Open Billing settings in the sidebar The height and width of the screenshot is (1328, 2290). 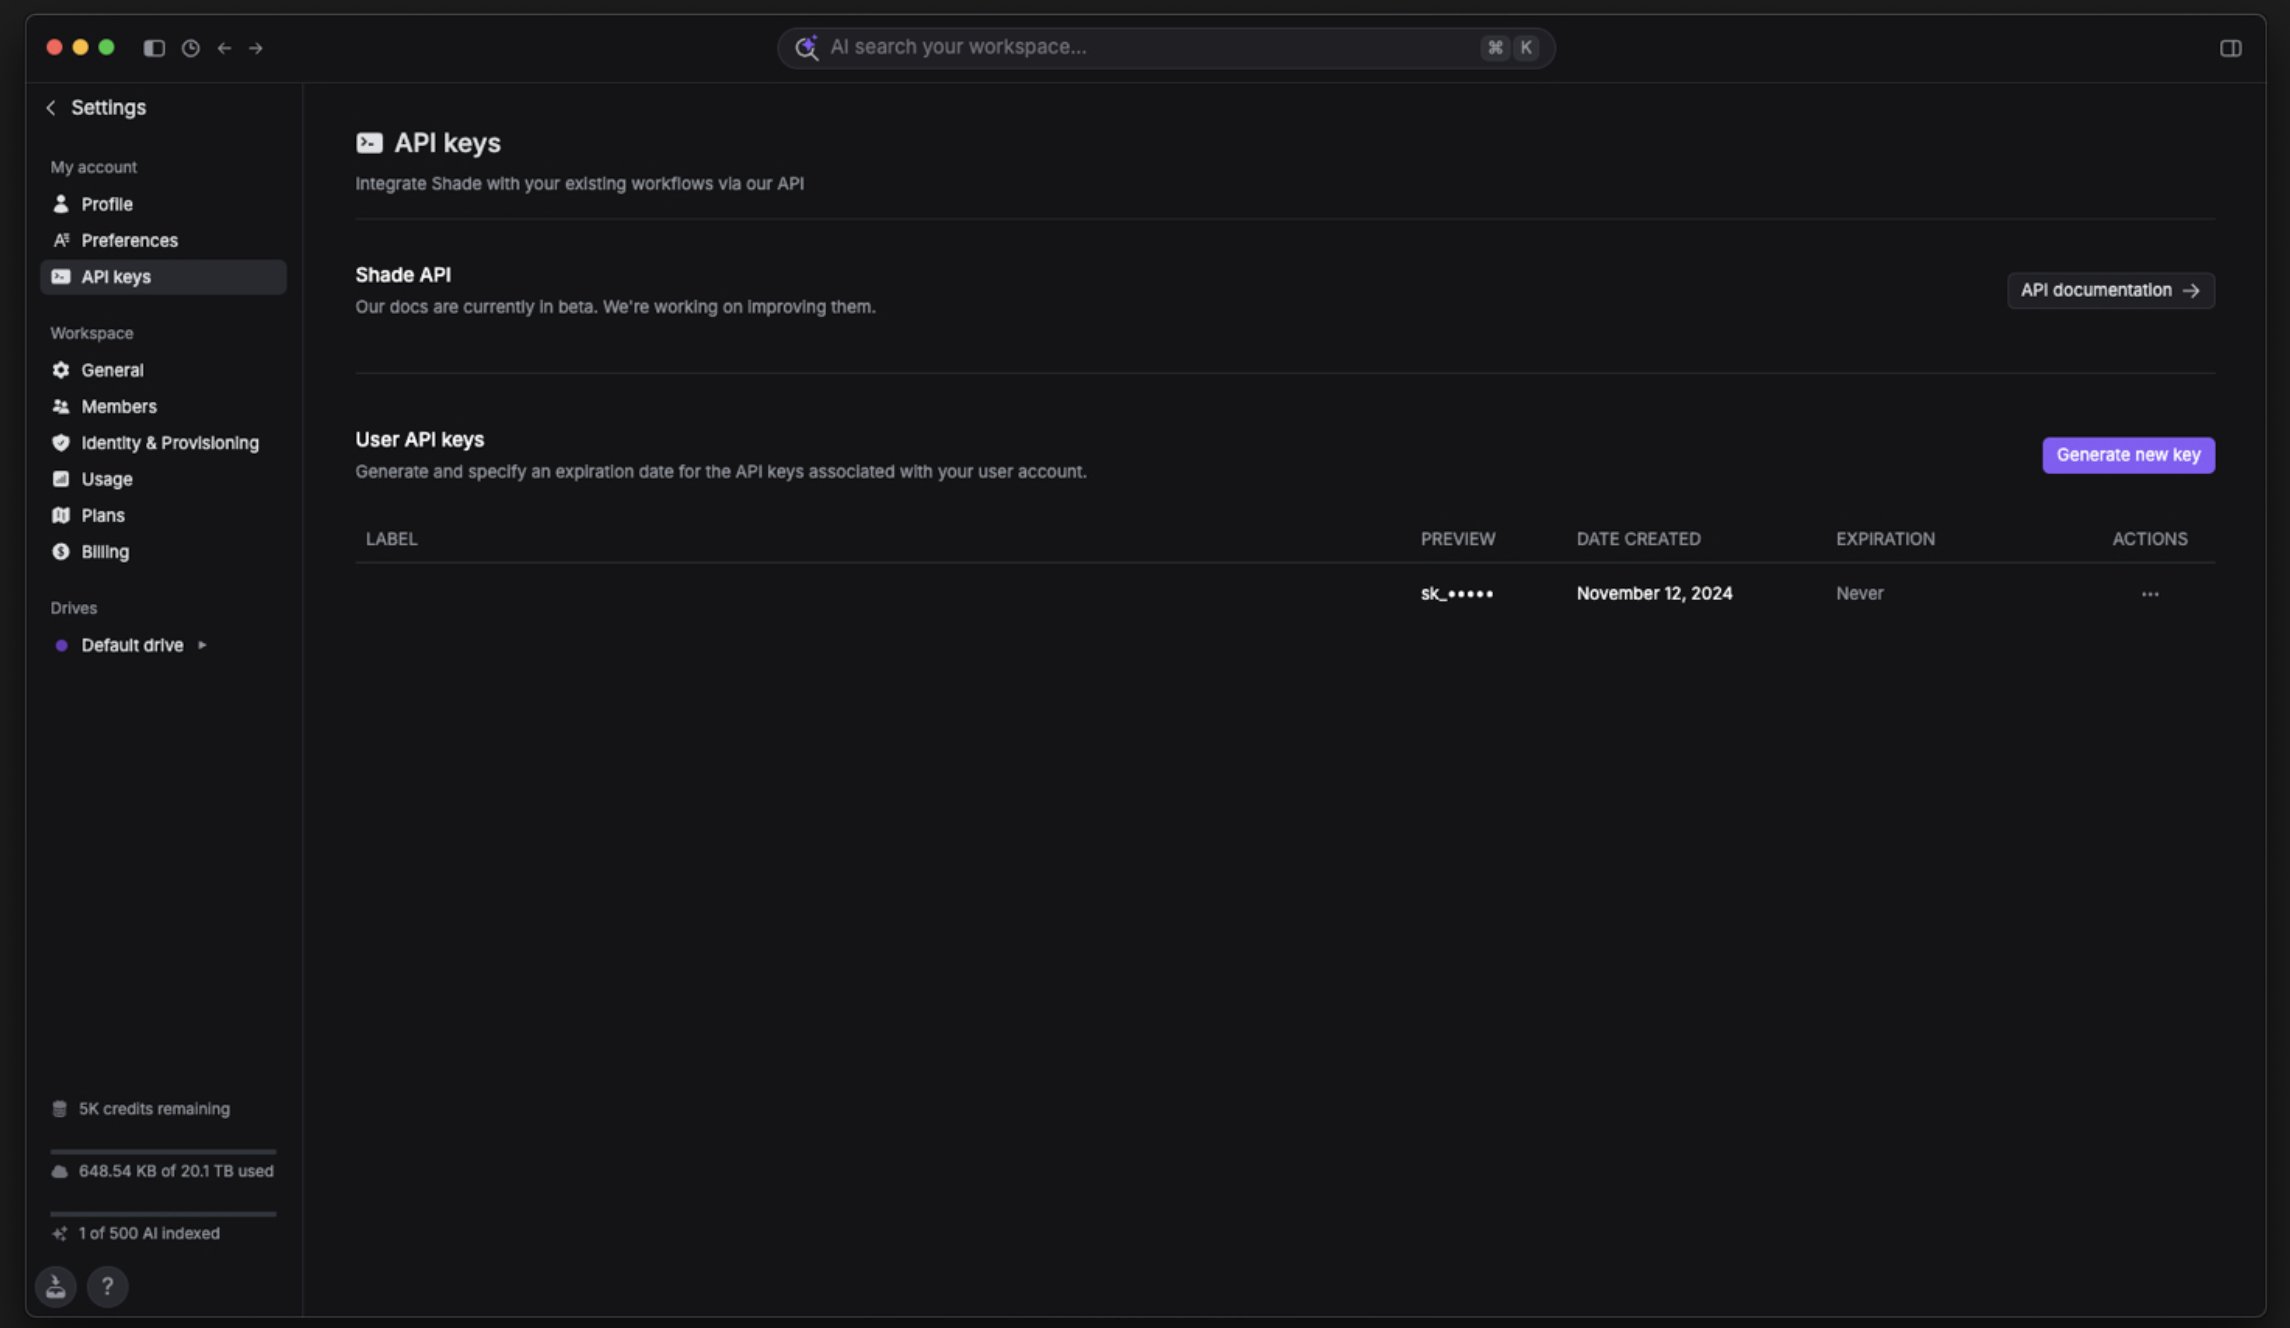click(104, 551)
